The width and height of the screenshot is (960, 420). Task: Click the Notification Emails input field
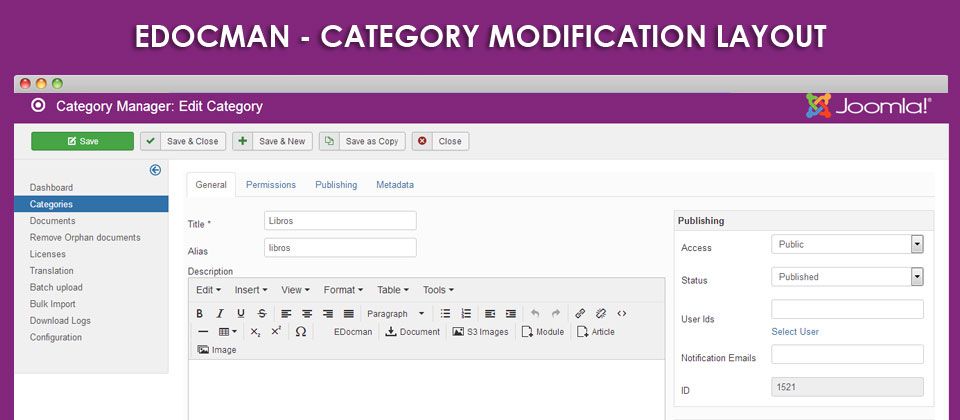[847, 354]
